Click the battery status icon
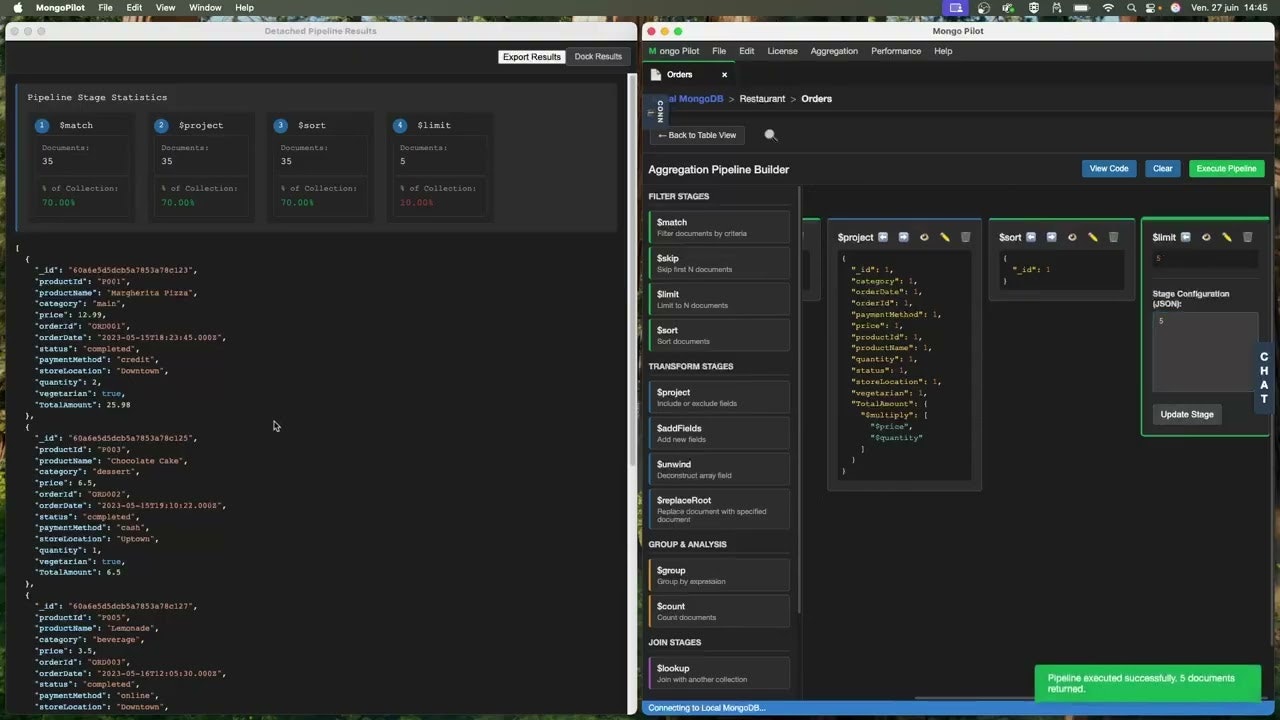This screenshot has height=720, width=1280. coord(1082,8)
